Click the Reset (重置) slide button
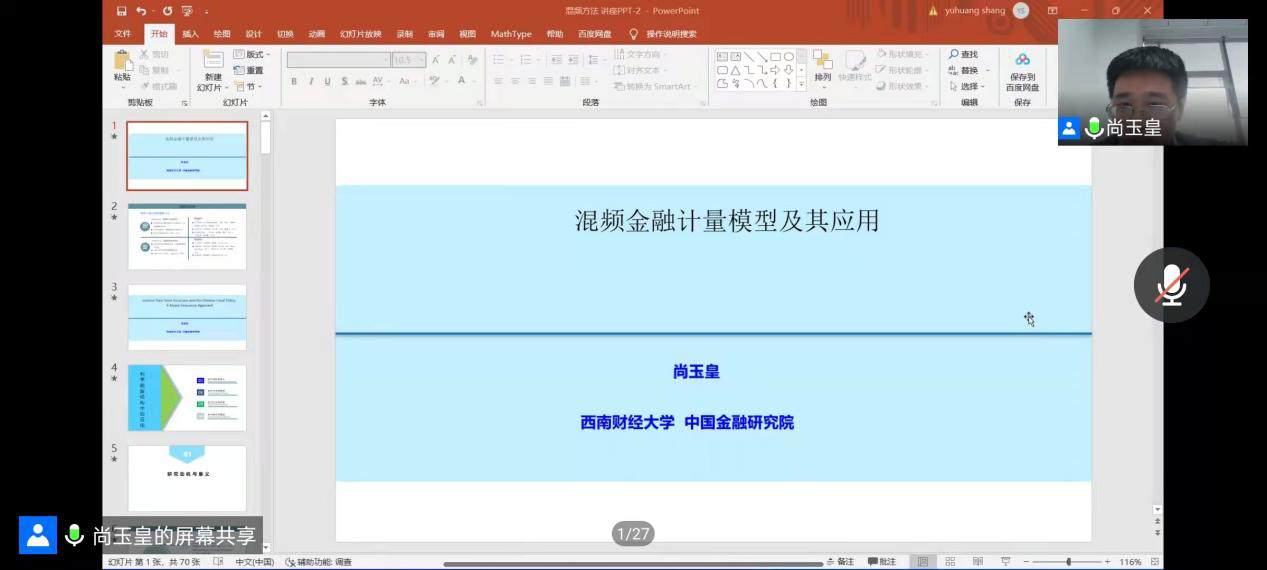The height and width of the screenshot is (570, 1267). (x=249, y=71)
